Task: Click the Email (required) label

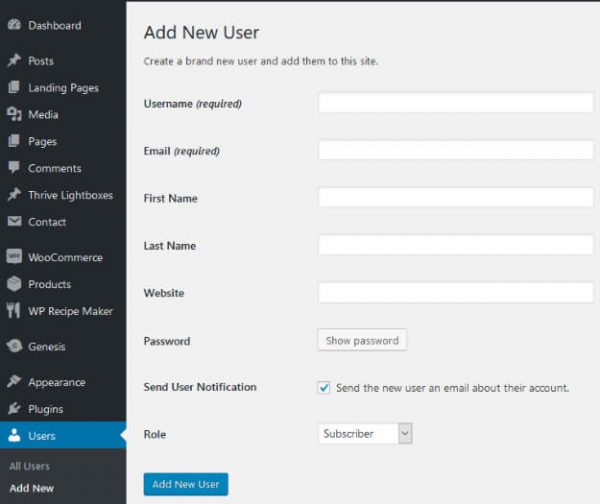Action: 181,151
